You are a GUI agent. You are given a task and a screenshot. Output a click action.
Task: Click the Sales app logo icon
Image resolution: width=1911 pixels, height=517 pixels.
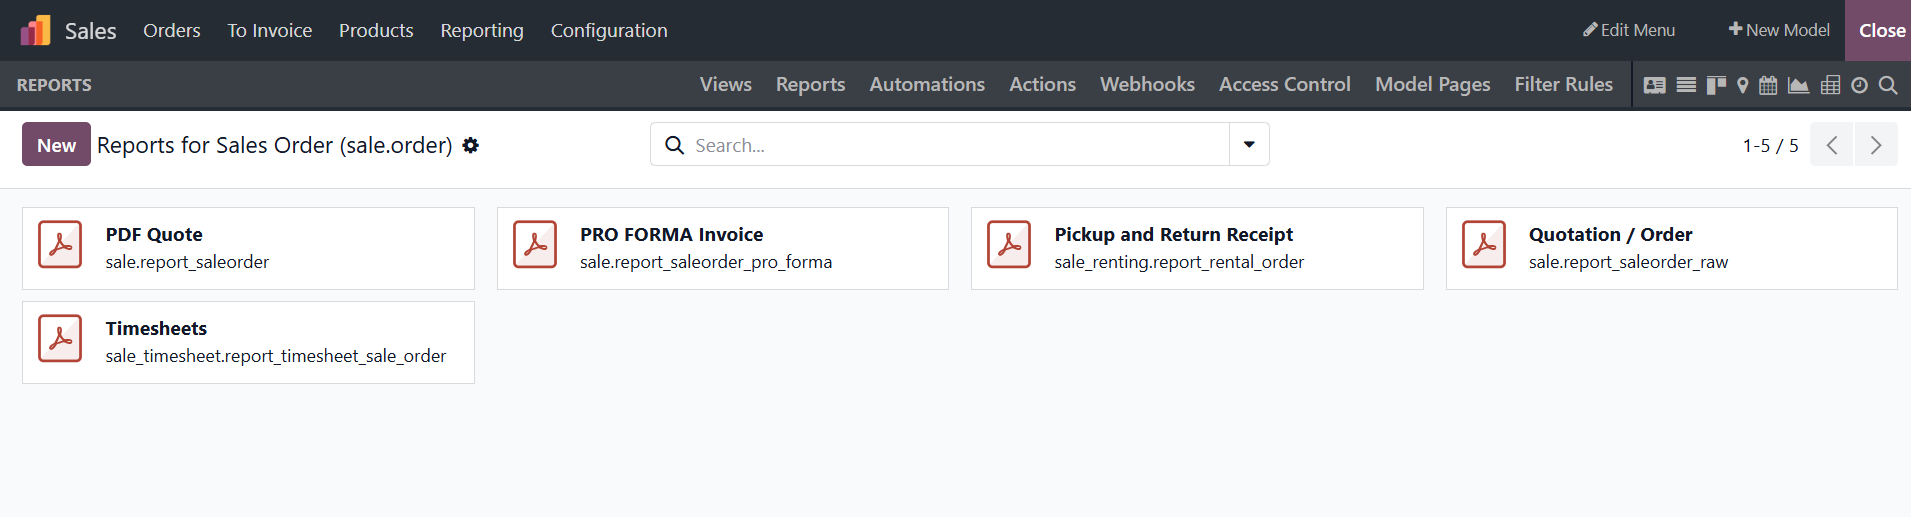tap(35, 30)
